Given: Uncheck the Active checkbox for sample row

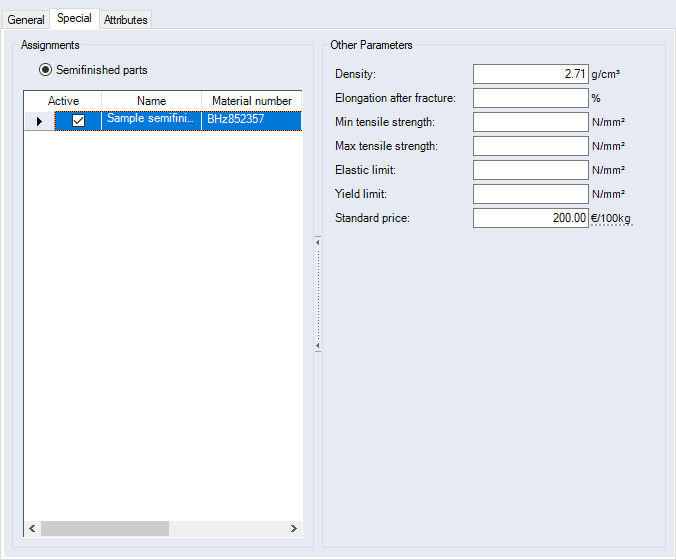Looking at the screenshot, I should pyautogui.click(x=78, y=121).
